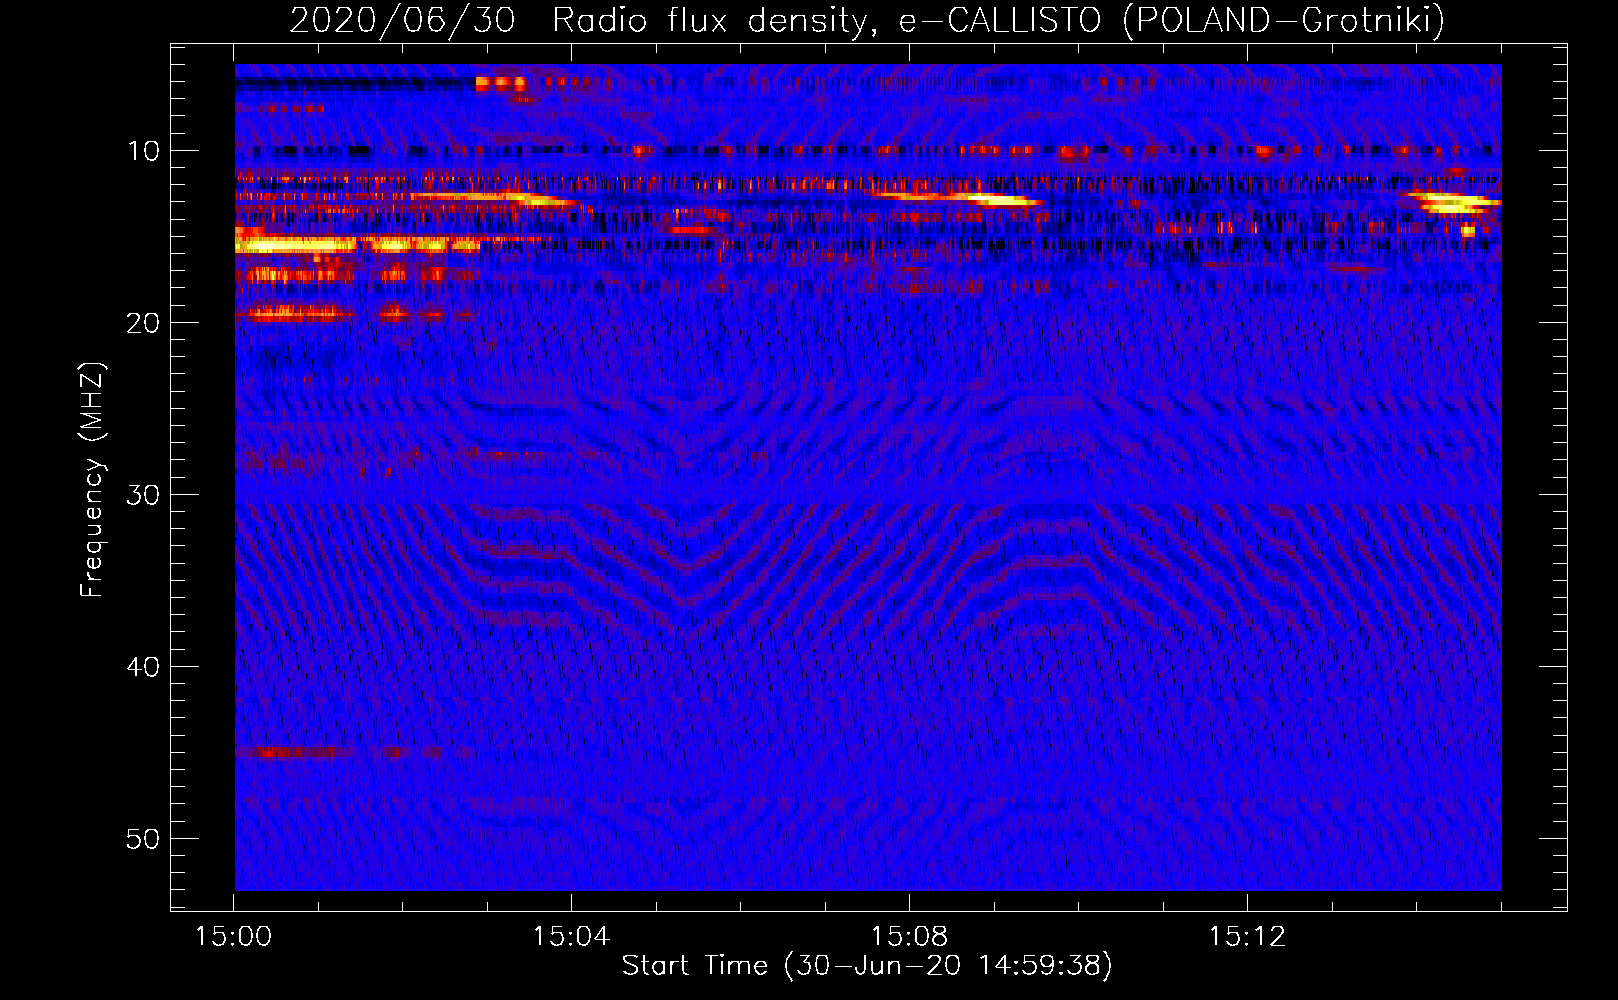Click the '30' frequency tick label
The width and height of the screenshot is (1618, 1000).
144,495
